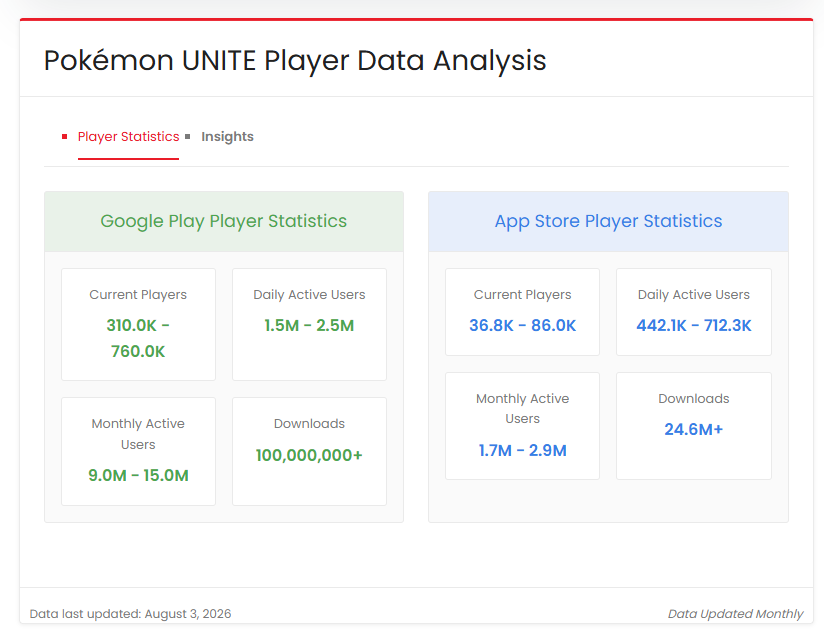Click the 24.6M+ downloads value
Viewport: 824px width, 629px height.
point(694,429)
